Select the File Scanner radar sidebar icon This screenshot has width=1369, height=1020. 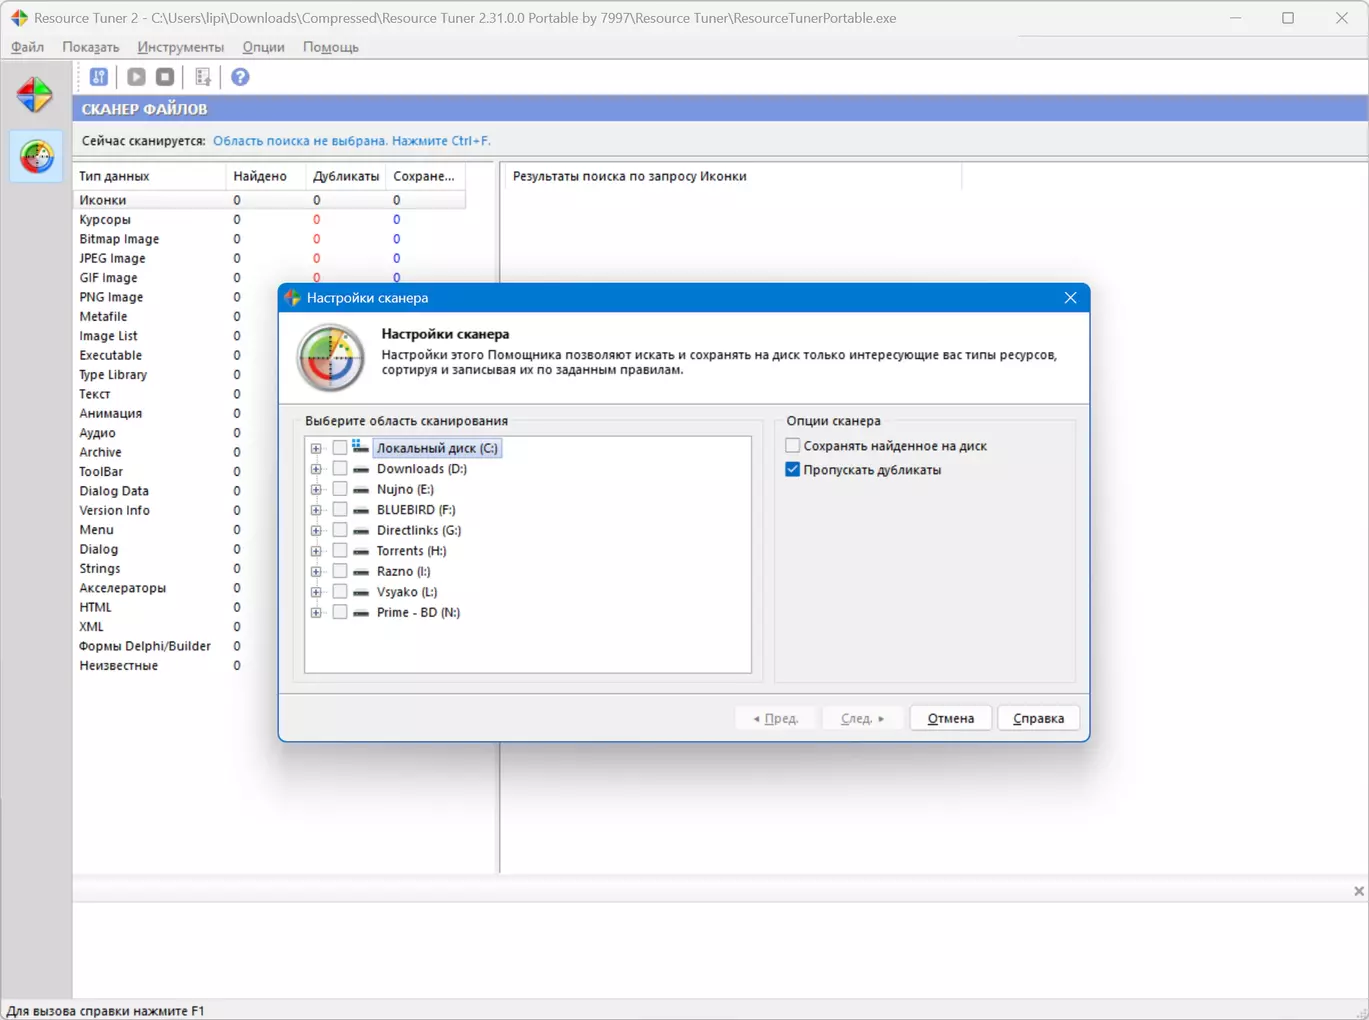pos(37,156)
